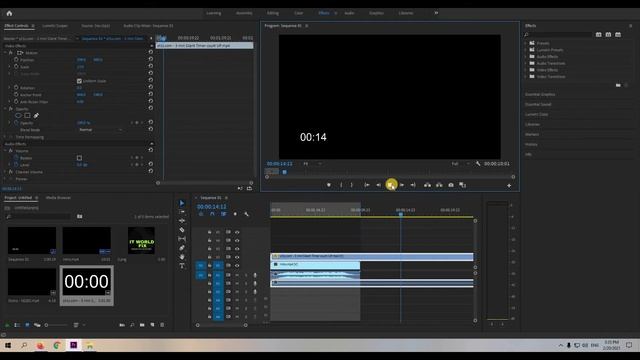Open Program monitor zoom level dropdown
This screenshot has width=640, height=360.
click(x=312, y=164)
